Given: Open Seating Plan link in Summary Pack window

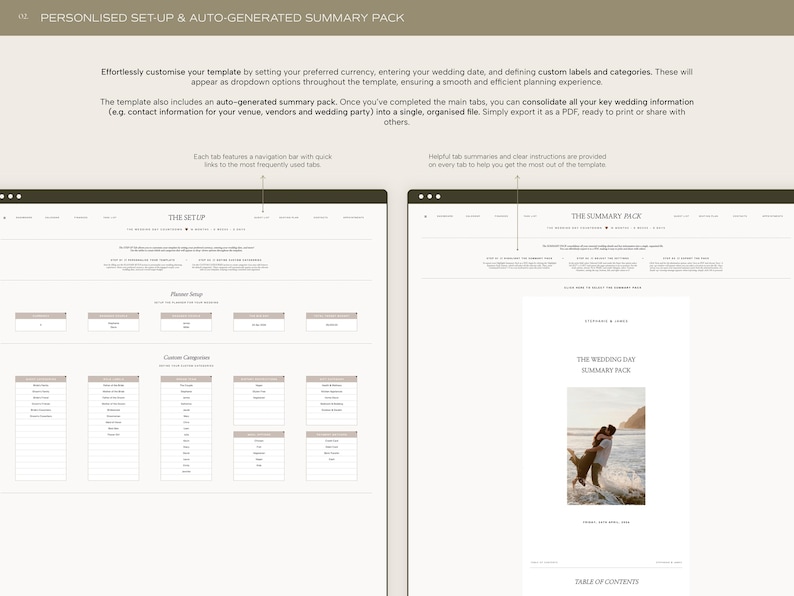Looking at the screenshot, I should (708, 216).
